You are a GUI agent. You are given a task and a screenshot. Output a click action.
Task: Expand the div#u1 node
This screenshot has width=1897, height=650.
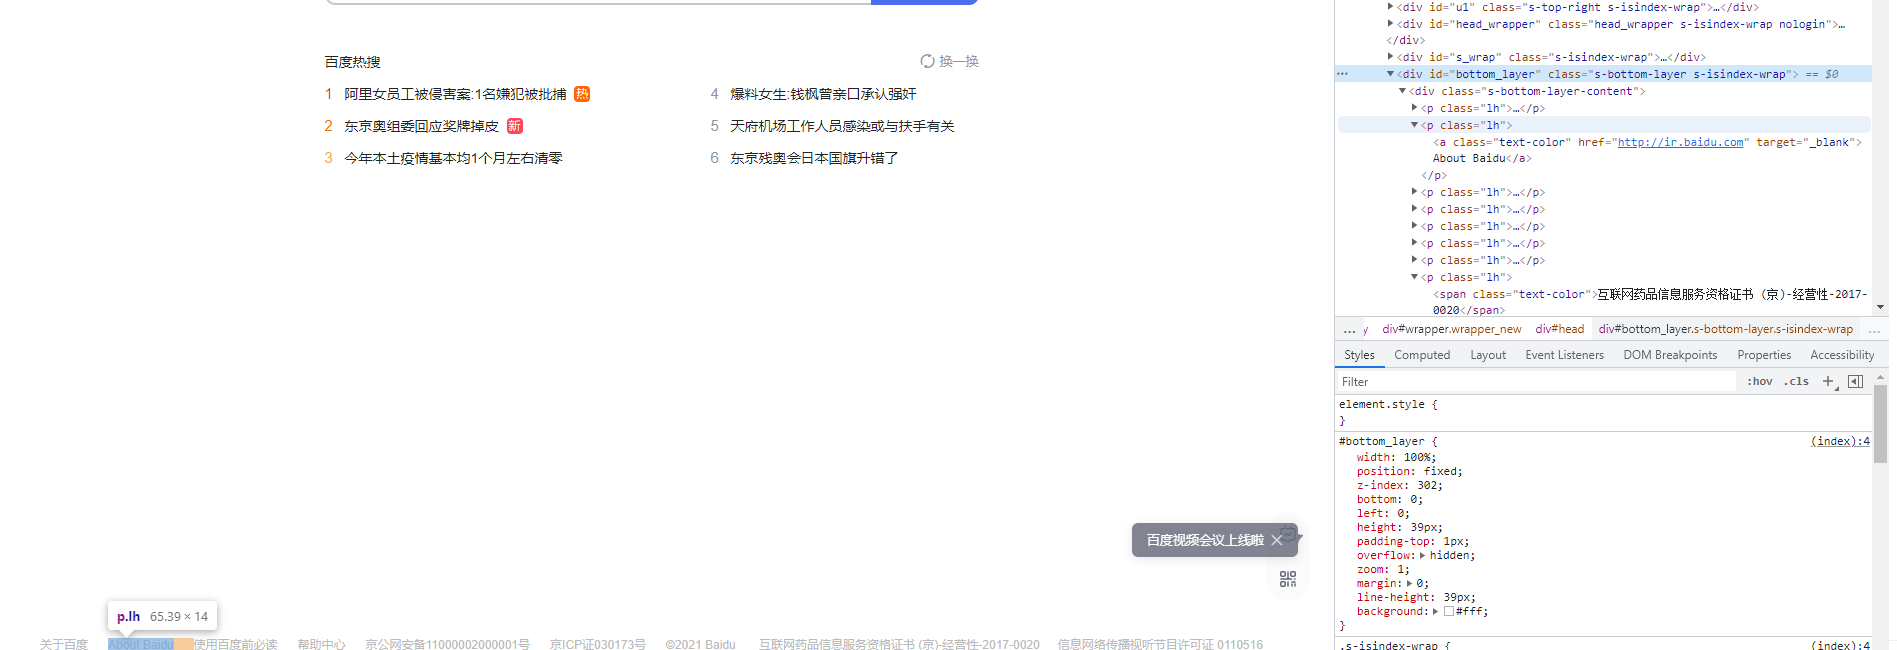click(x=1391, y=6)
